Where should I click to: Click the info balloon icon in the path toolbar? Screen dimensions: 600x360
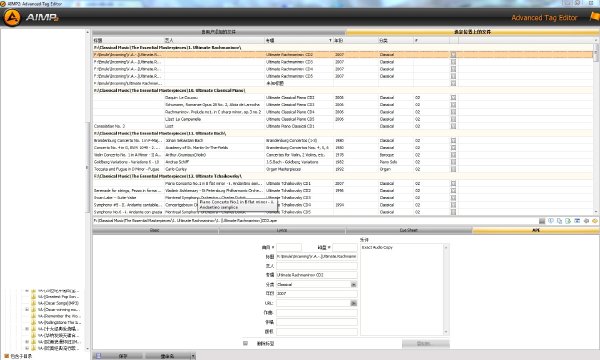point(551,221)
